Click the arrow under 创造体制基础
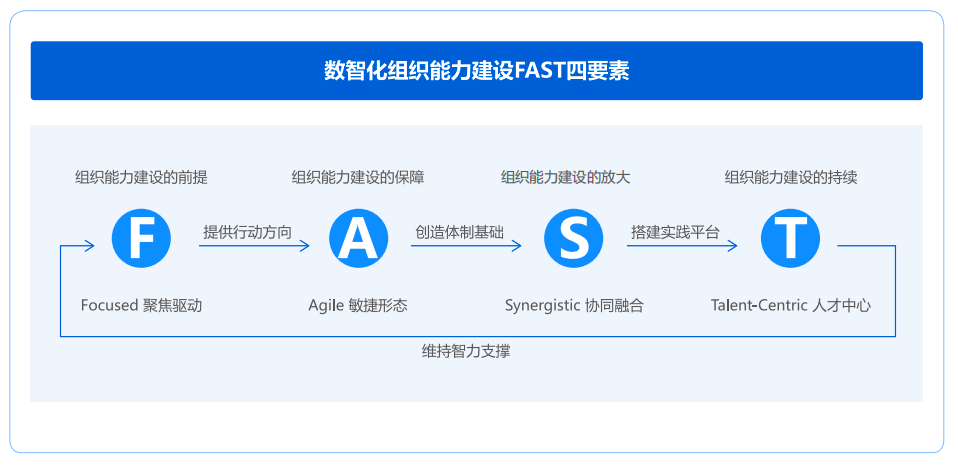 coord(466,245)
